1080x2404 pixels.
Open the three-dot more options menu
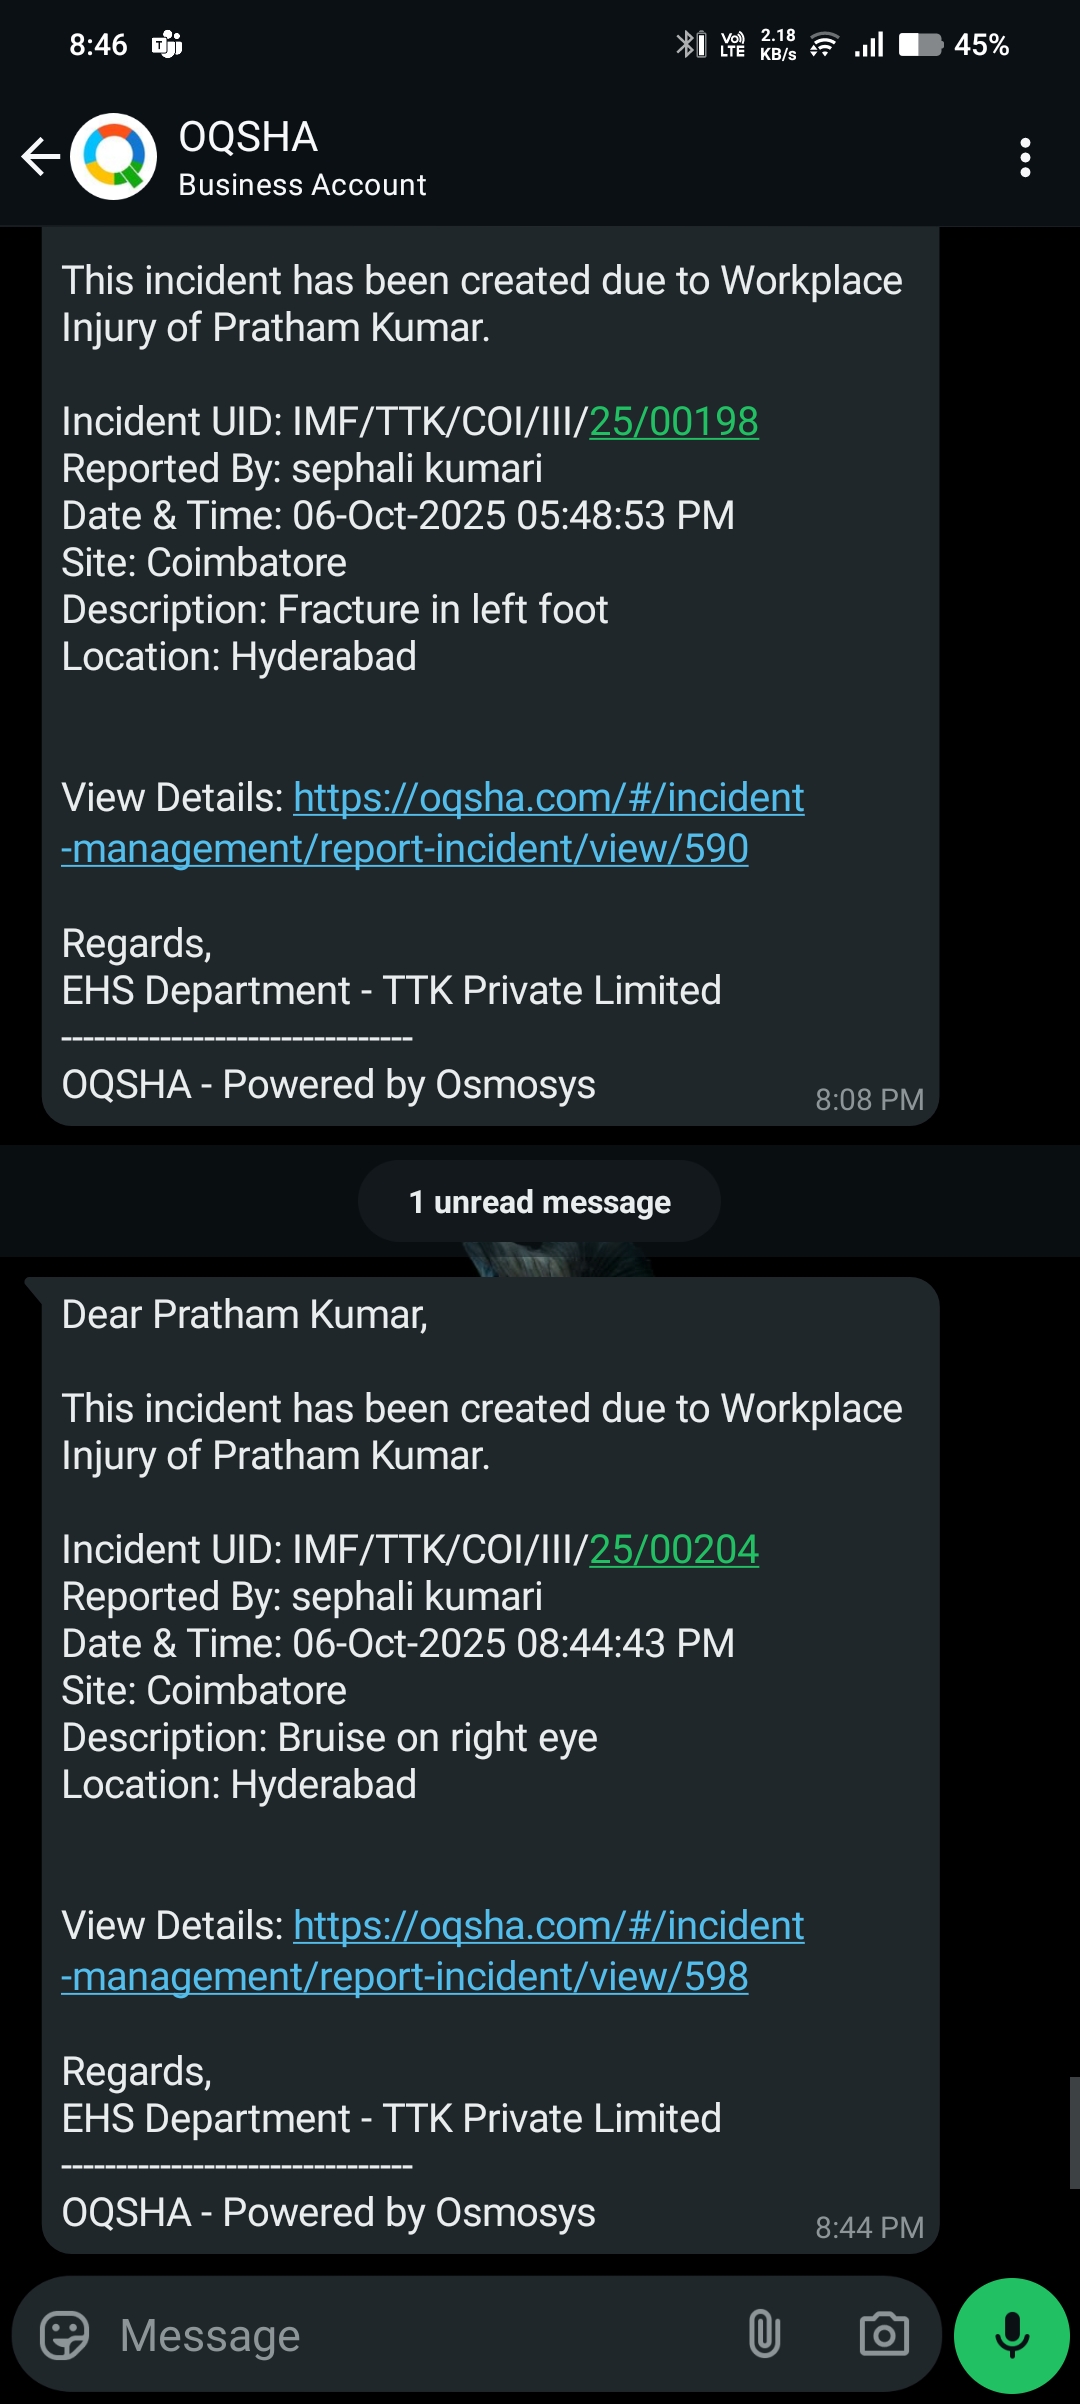click(1025, 158)
